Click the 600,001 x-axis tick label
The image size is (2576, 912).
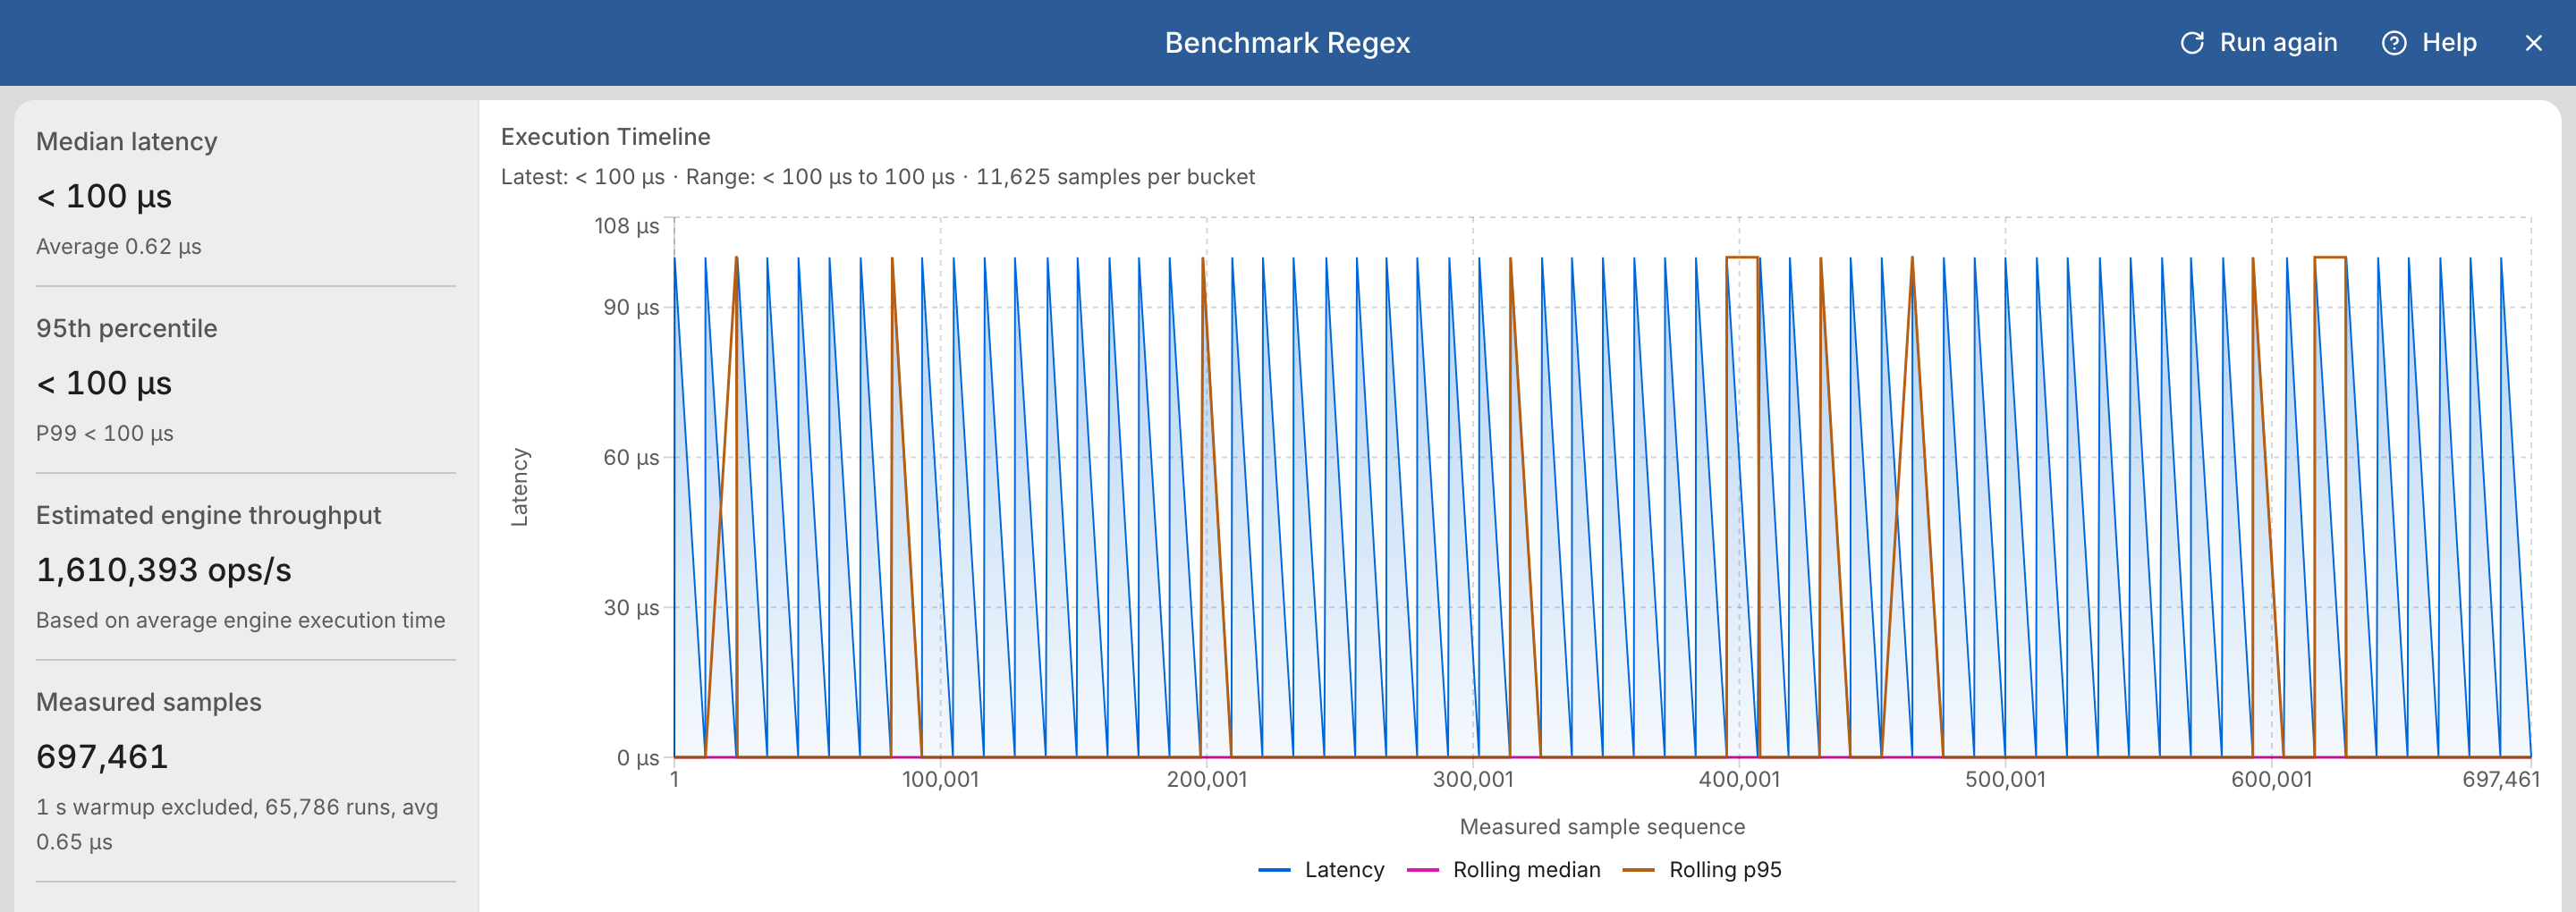[x=2271, y=779]
